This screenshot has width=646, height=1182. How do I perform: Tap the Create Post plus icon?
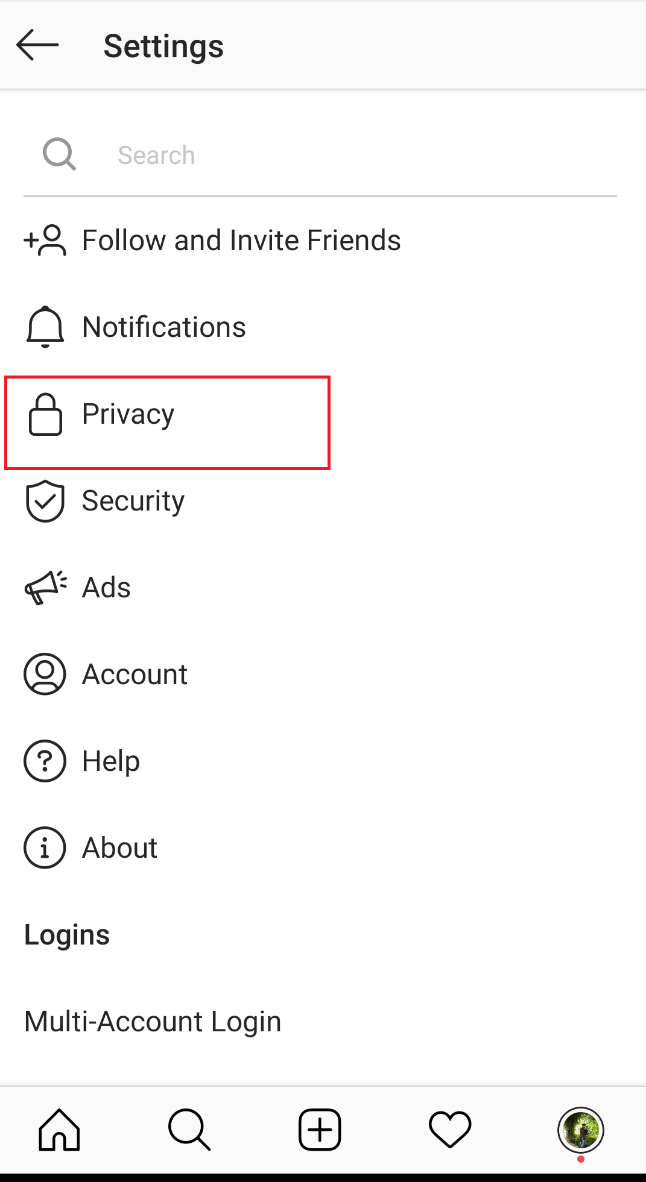[319, 1130]
